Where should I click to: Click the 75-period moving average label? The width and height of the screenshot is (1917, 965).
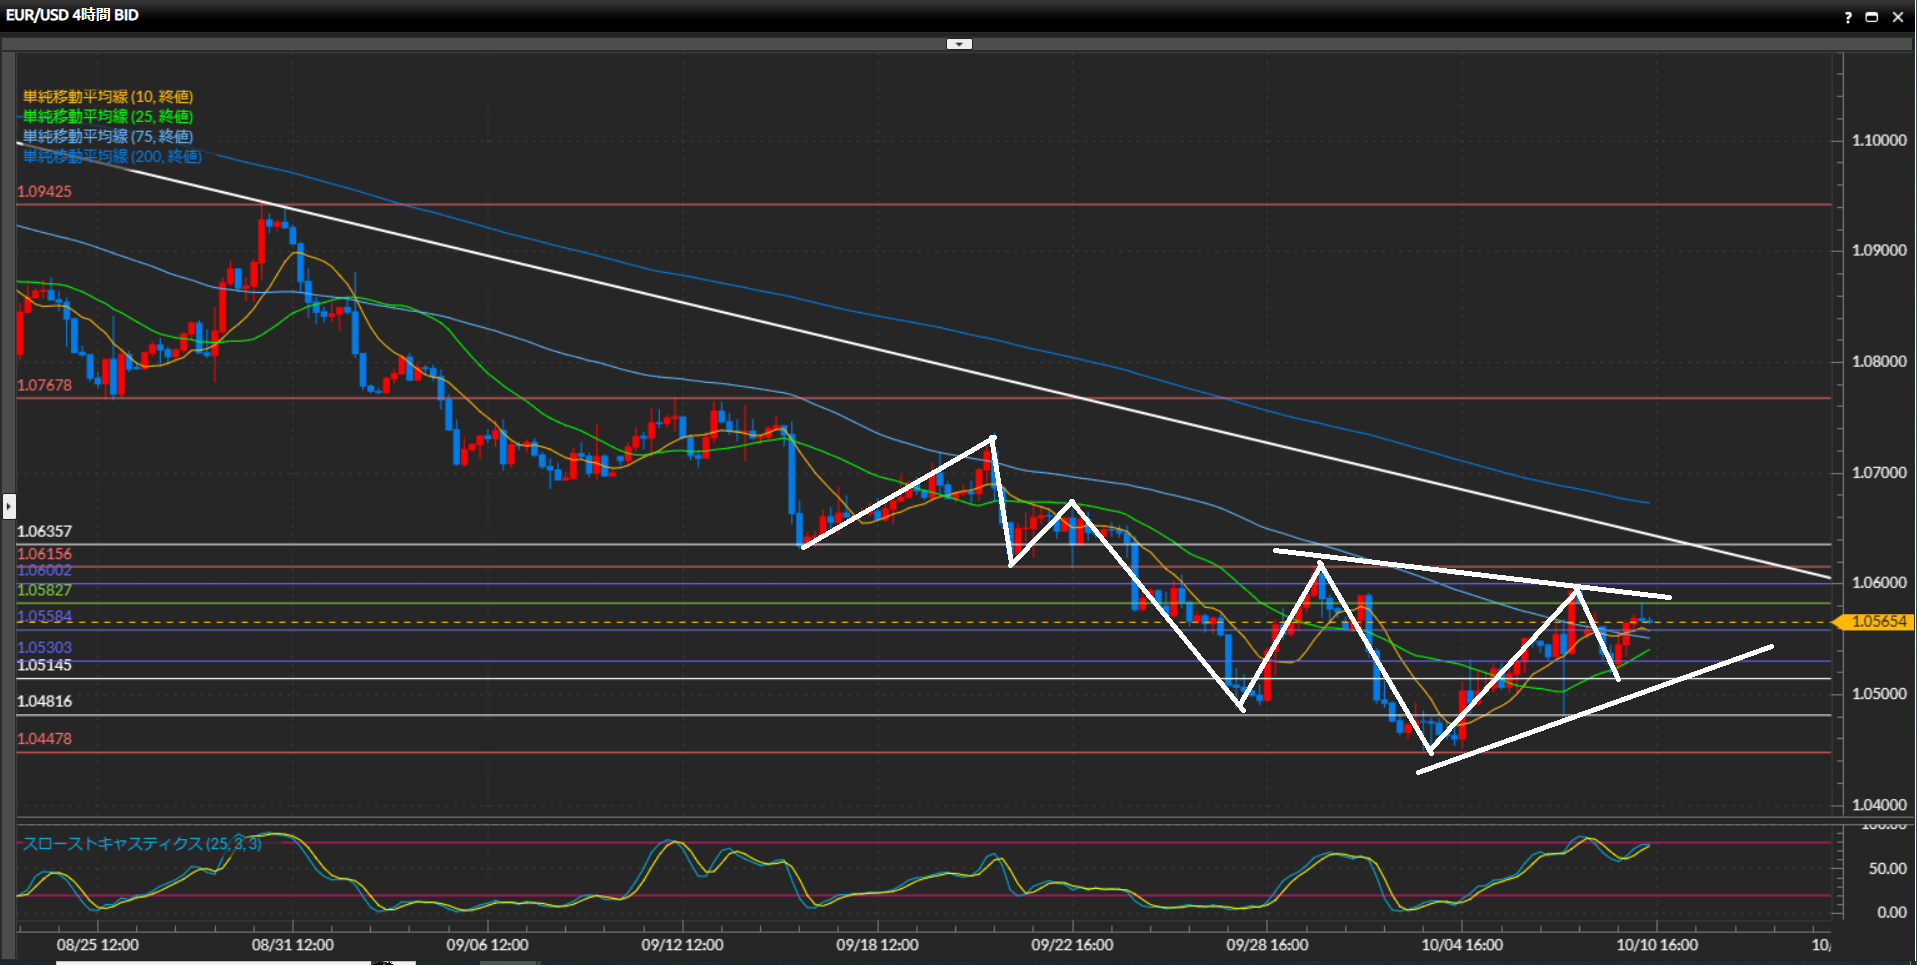click(108, 137)
